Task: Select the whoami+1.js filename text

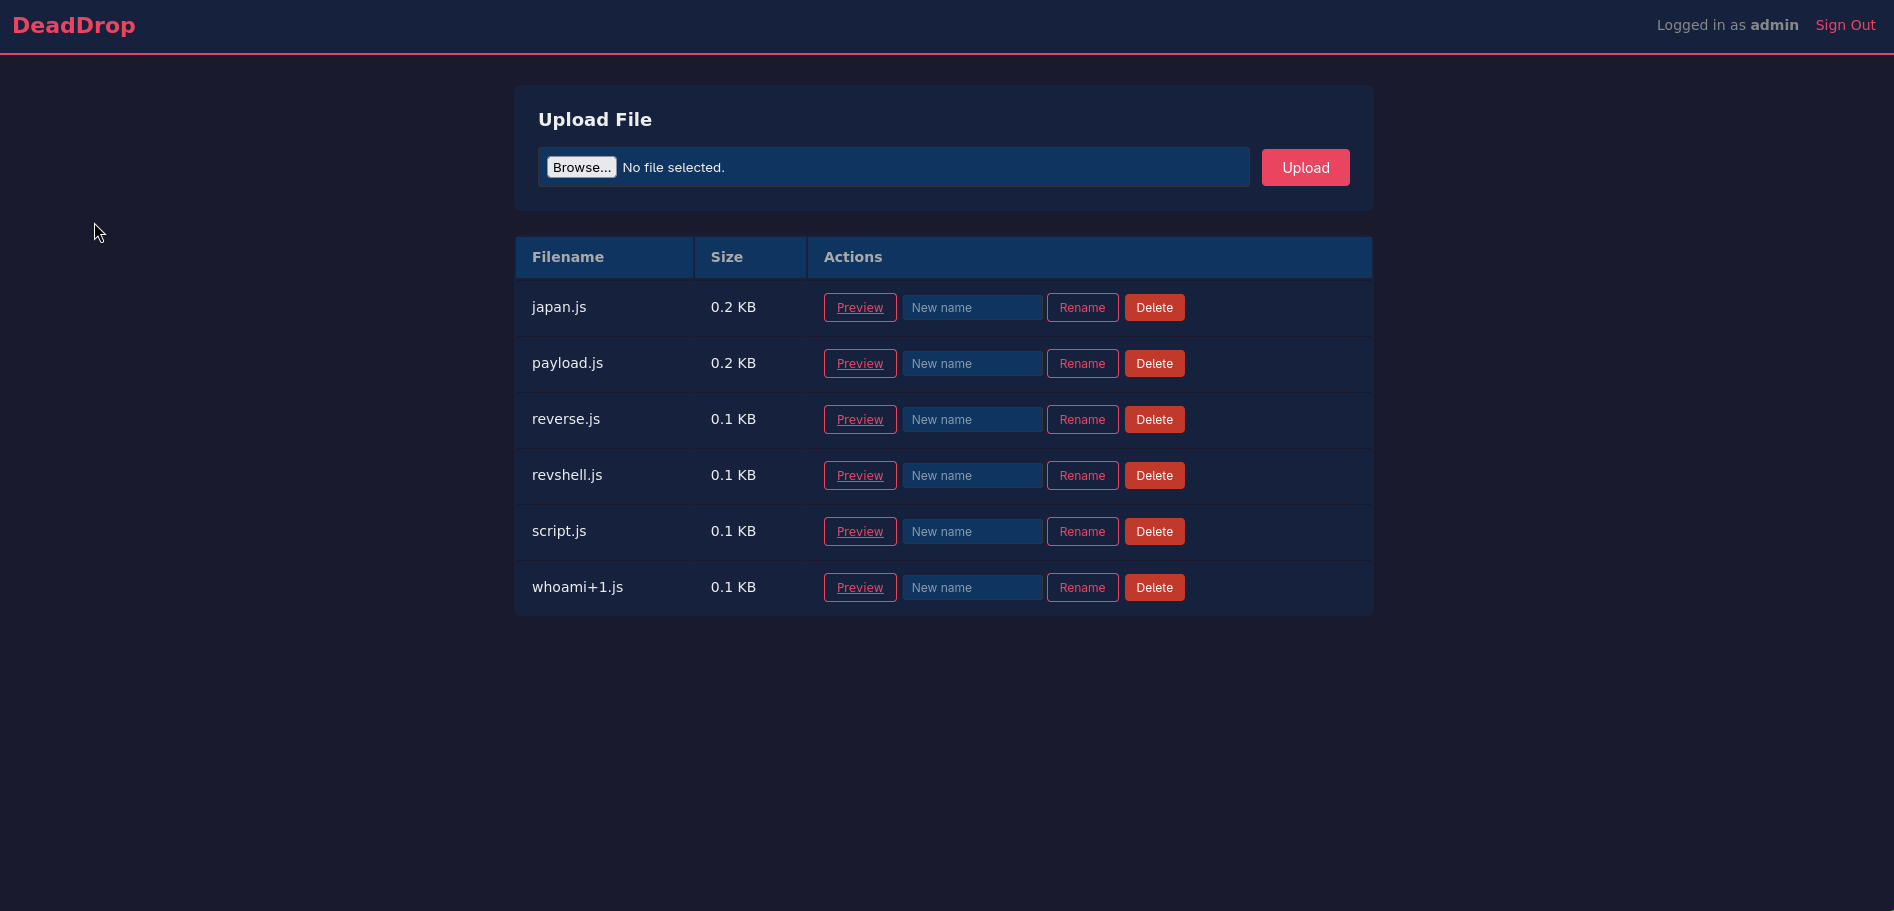Action: click(577, 587)
